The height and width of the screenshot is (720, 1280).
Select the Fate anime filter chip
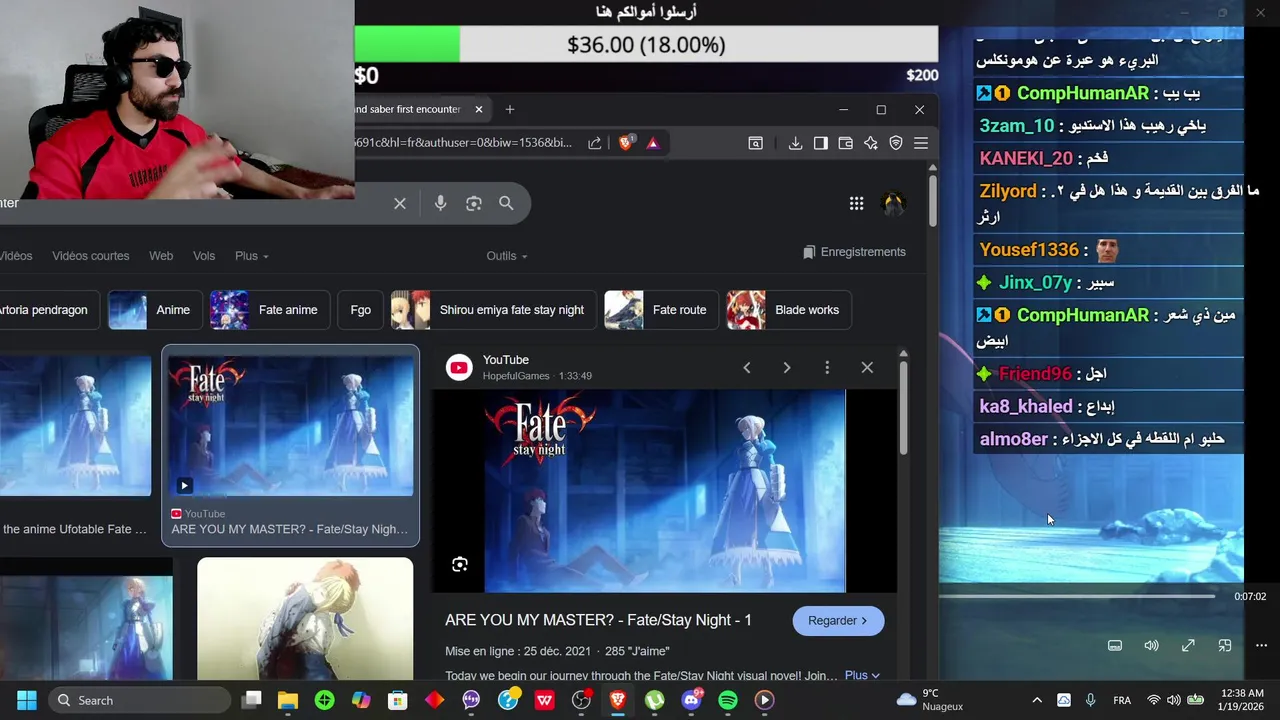[270, 310]
